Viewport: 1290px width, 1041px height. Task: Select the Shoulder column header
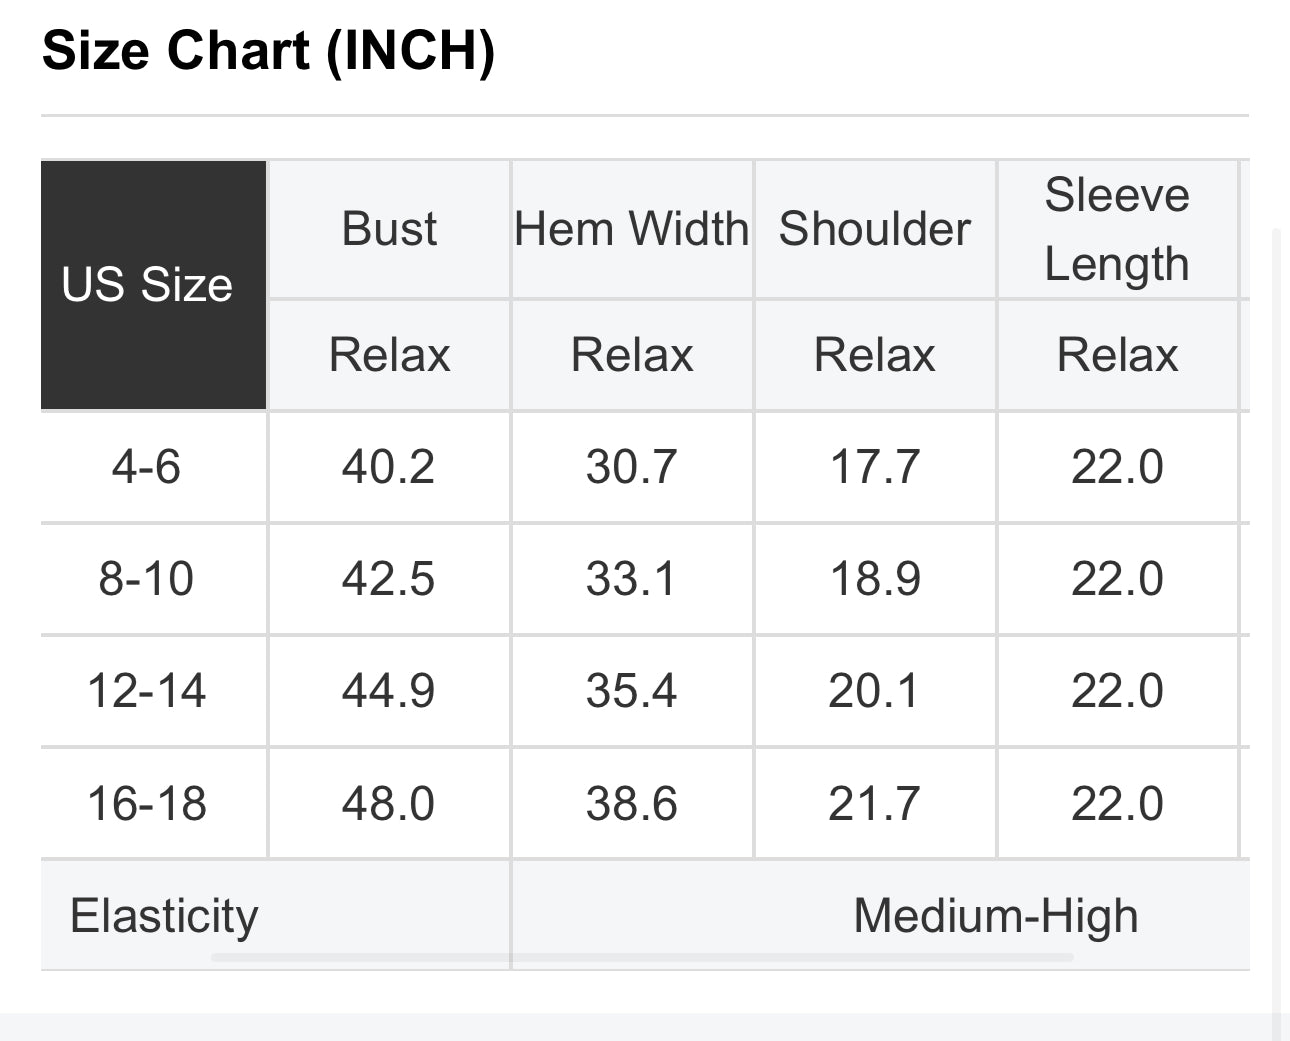(875, 229)
